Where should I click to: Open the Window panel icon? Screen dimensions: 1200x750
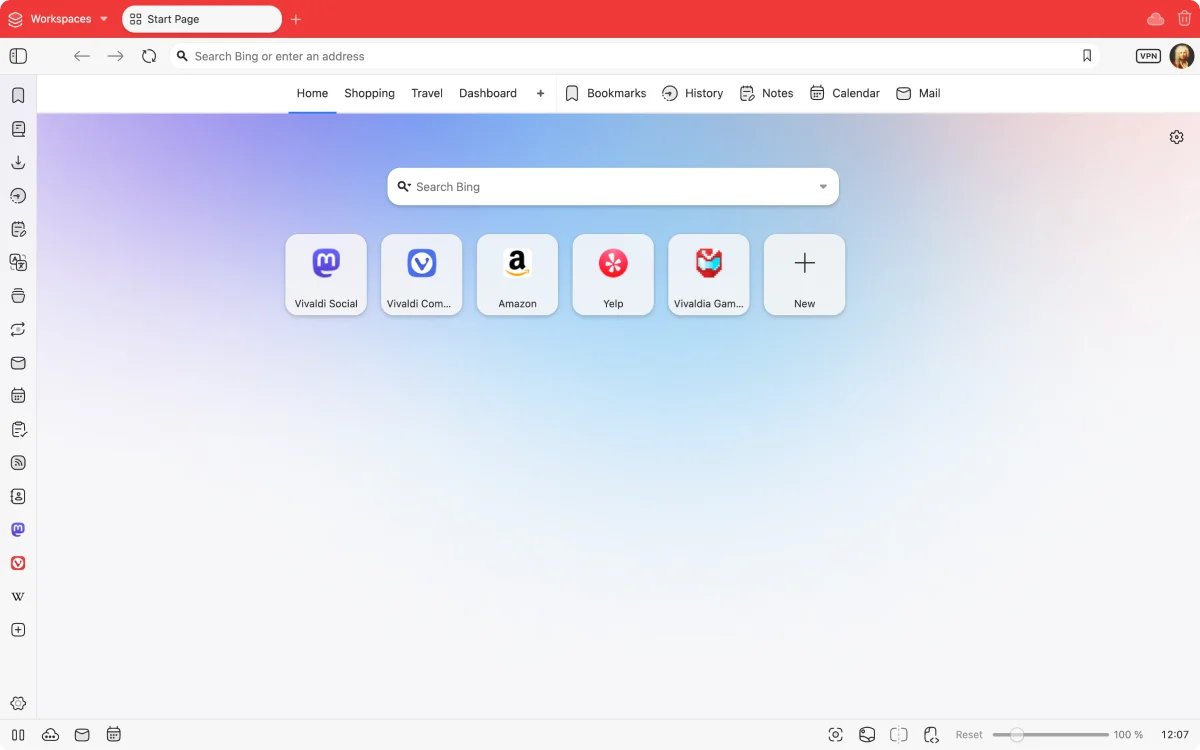[18, 296]
